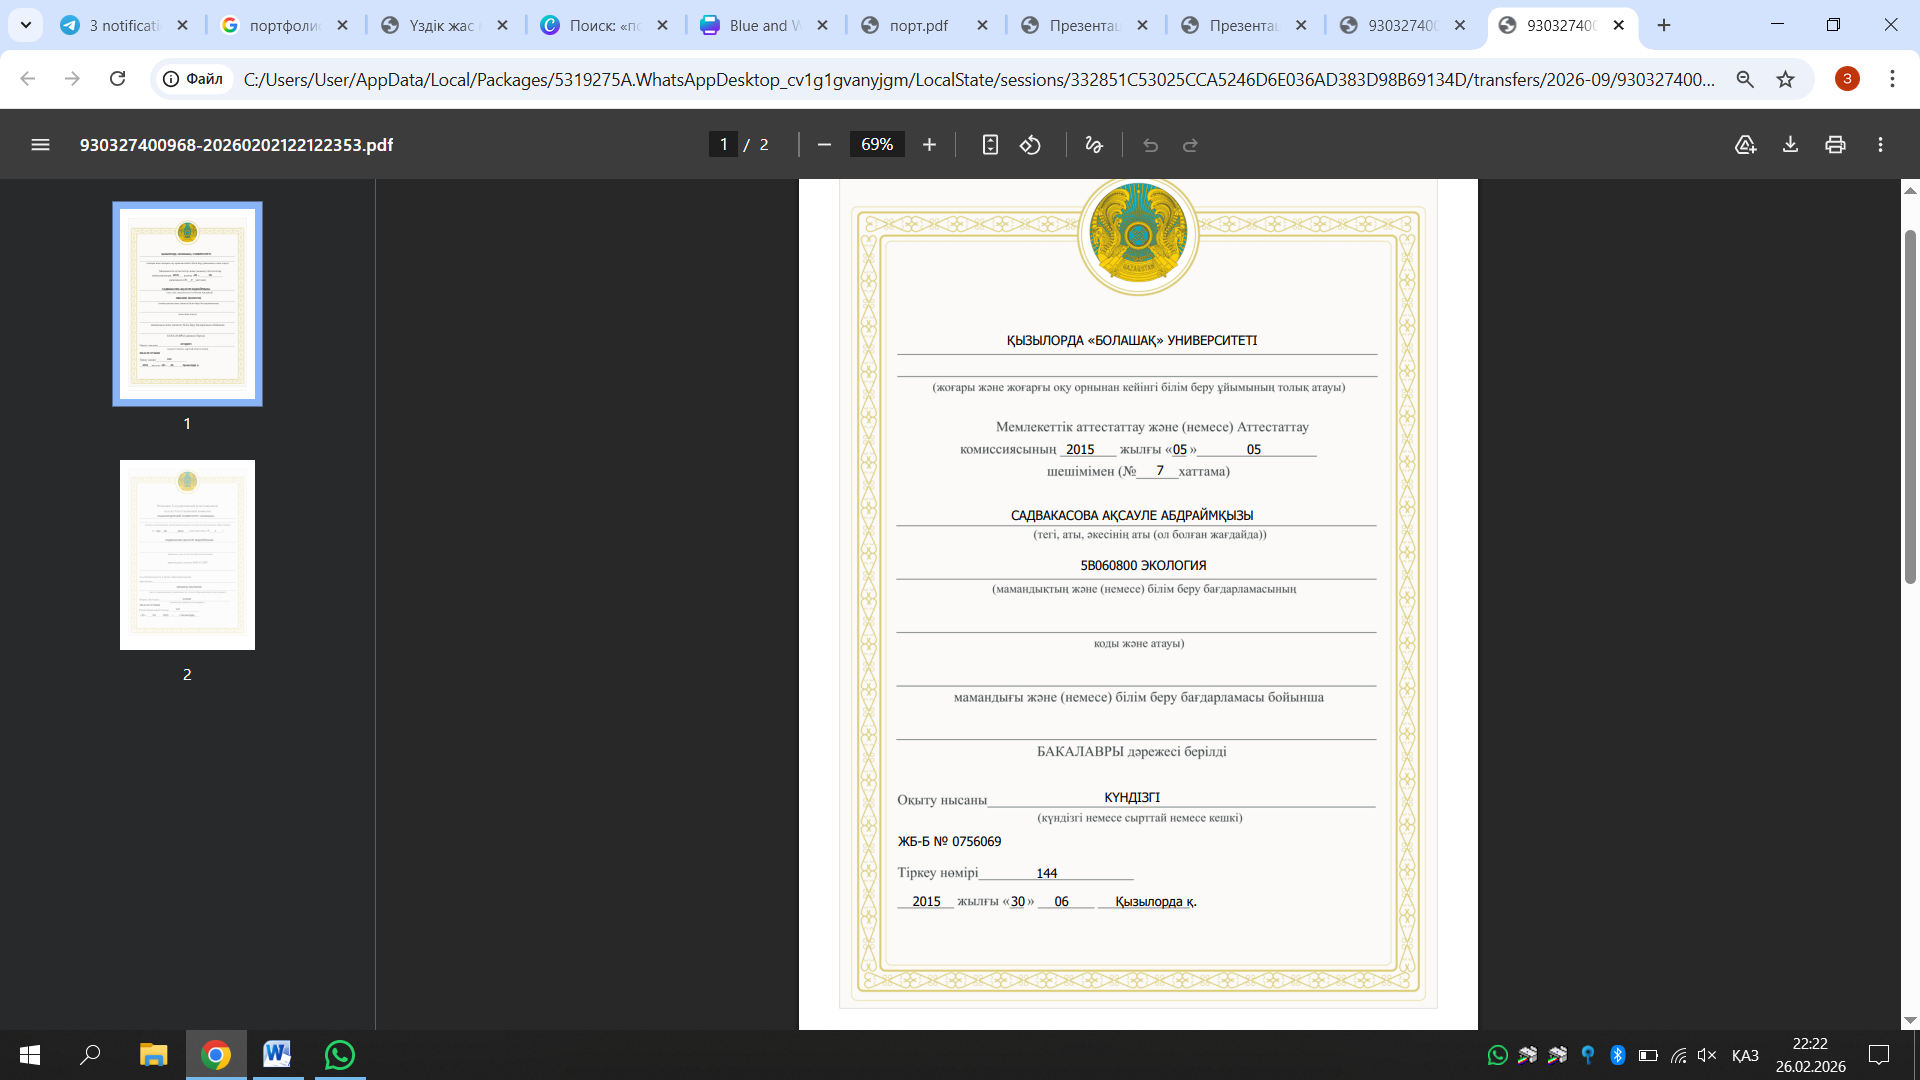This screenshot has height=1080, width=1920.
Task: Open Chrome's three-dot menu
Action: (x=1892, y=79)
